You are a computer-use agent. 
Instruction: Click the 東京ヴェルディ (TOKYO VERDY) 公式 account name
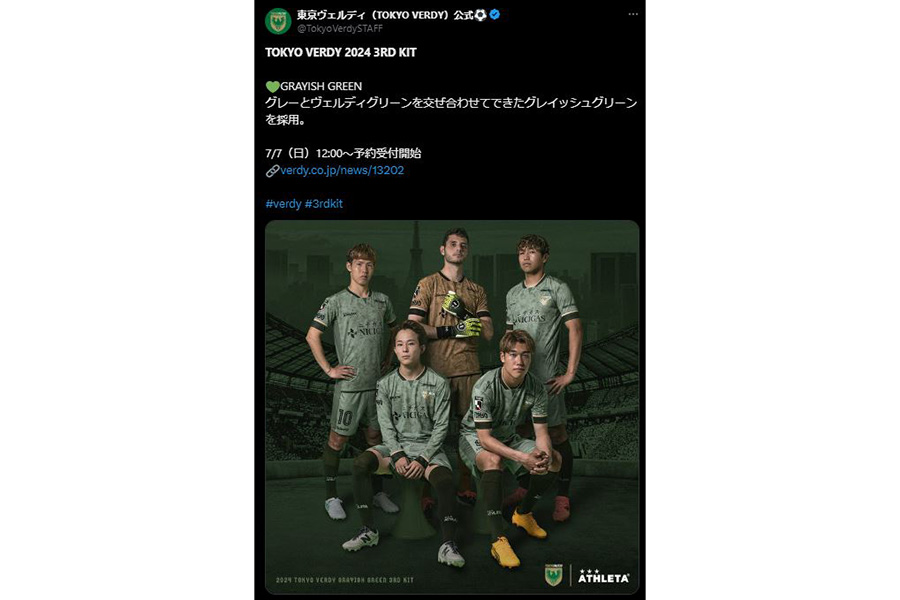tap(385, 15)
